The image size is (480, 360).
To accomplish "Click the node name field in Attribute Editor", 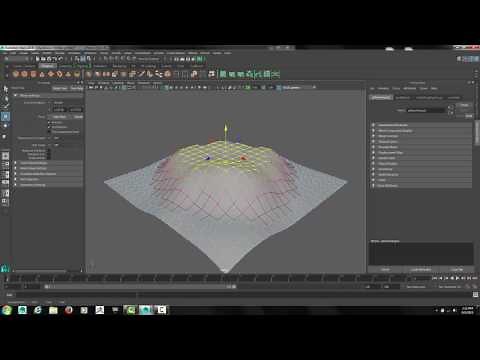I will click(426, 110).
